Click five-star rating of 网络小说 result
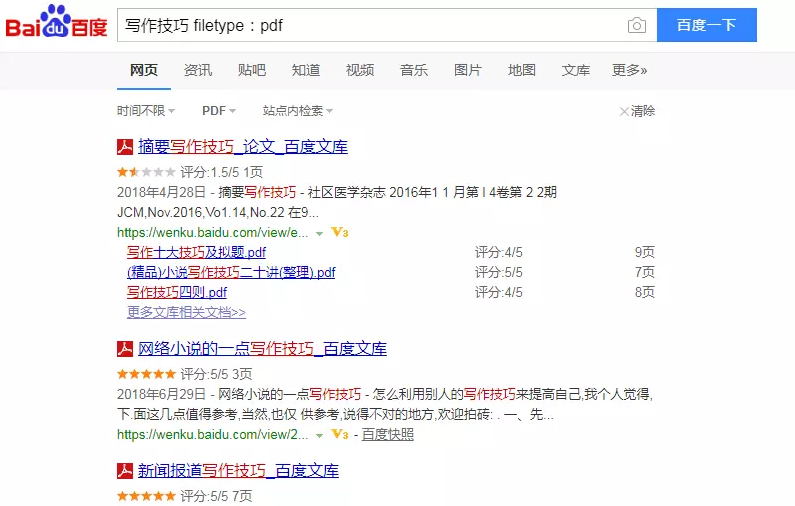The image size is (795, 506). pos(146,374)
